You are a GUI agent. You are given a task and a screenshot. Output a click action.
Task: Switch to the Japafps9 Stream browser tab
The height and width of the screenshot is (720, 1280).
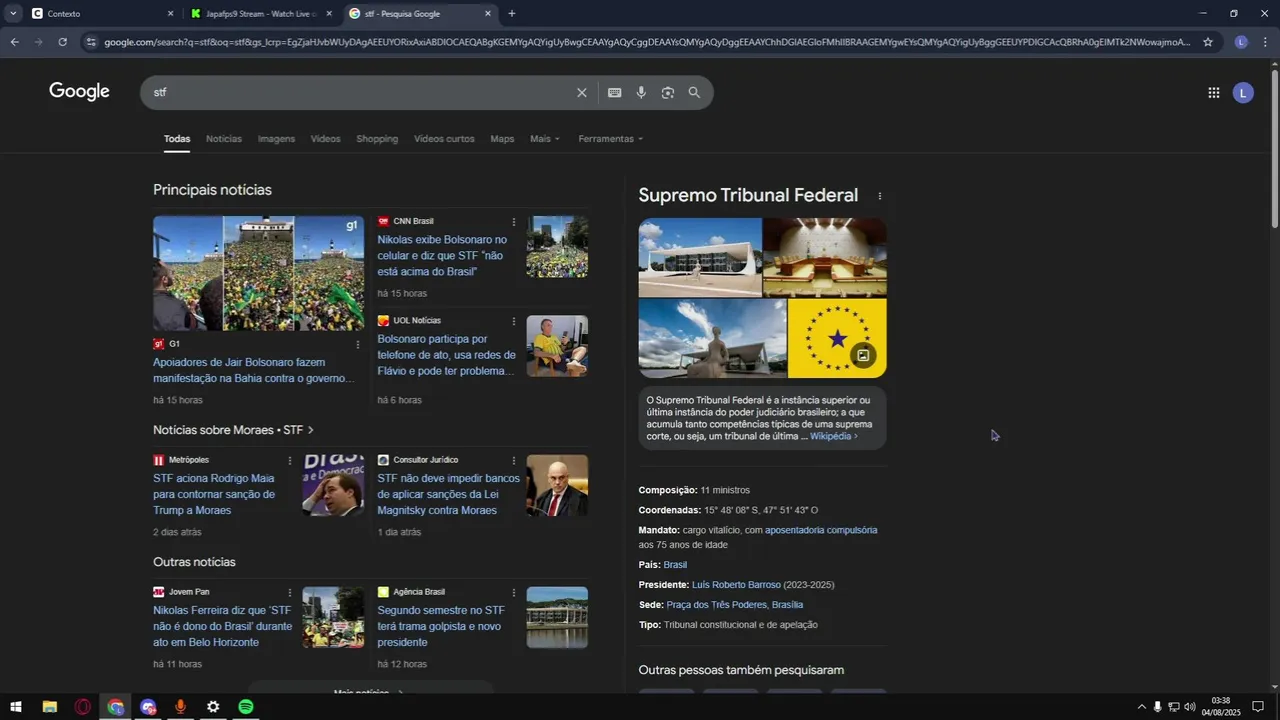pos(261,14)
